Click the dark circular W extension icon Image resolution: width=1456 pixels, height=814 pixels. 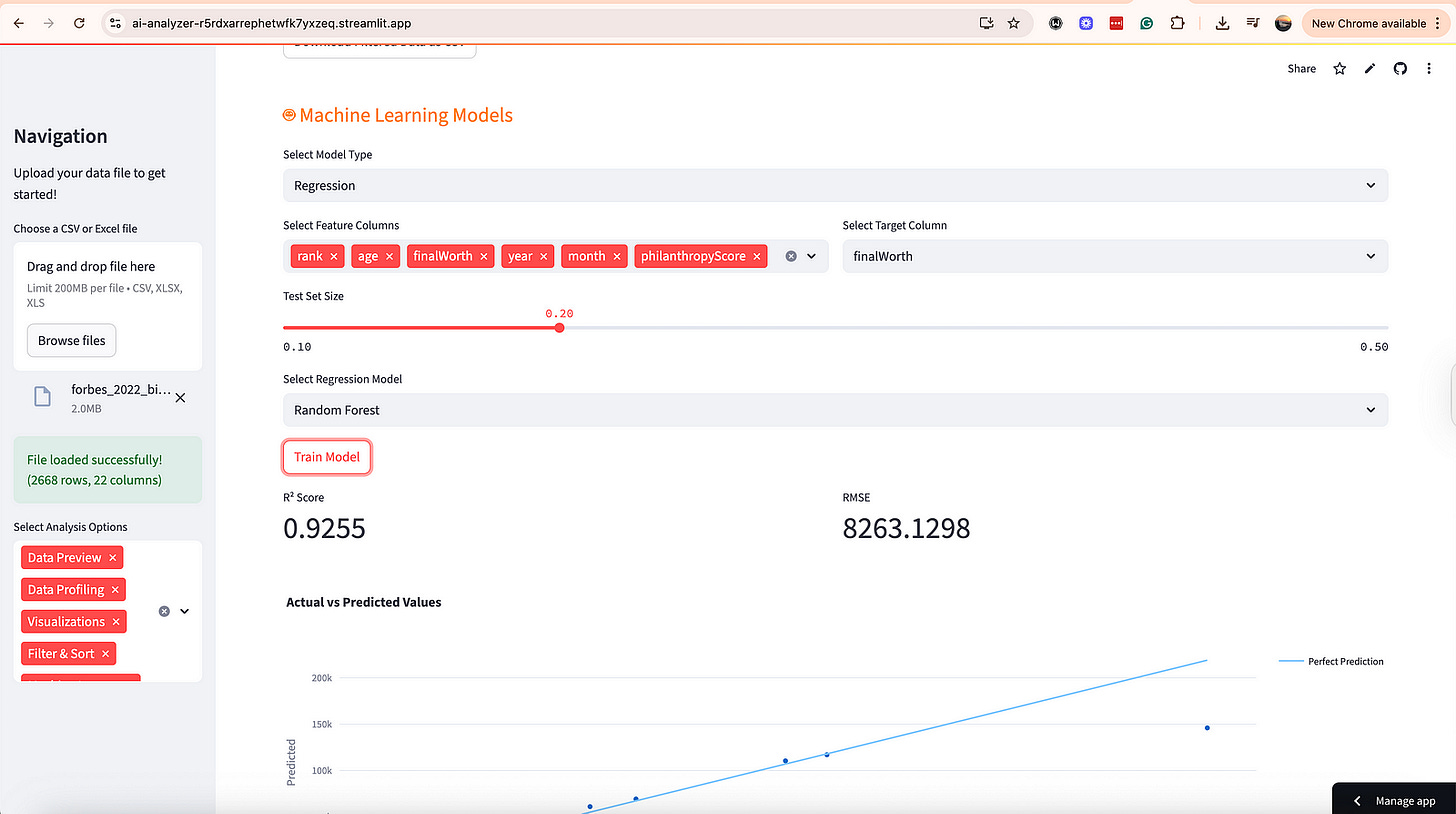click(1056, 23)
